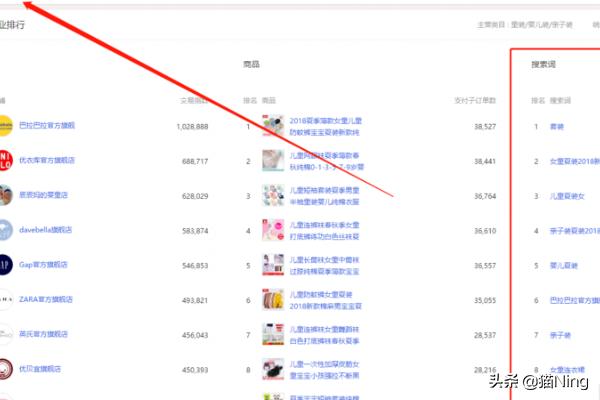Click transaction value 688,717
This screenshot has width=600, height=400.
pyautogui.click(x=195, y=162)
